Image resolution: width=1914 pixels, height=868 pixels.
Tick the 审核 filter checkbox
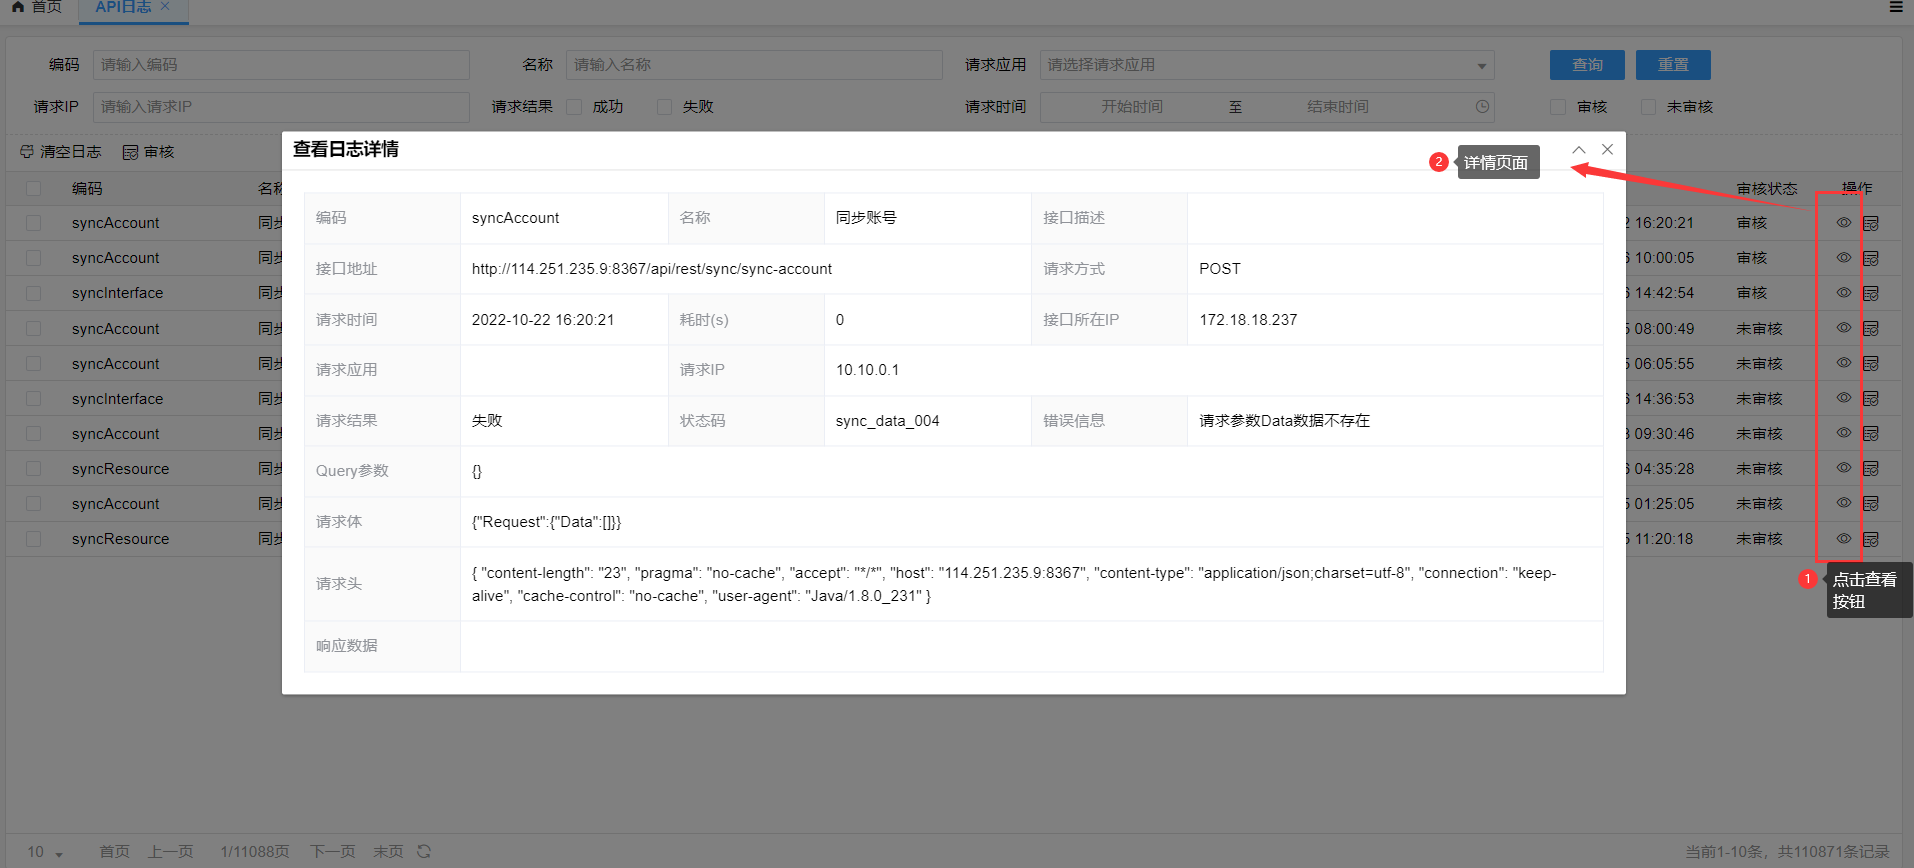pos(1558,107)
